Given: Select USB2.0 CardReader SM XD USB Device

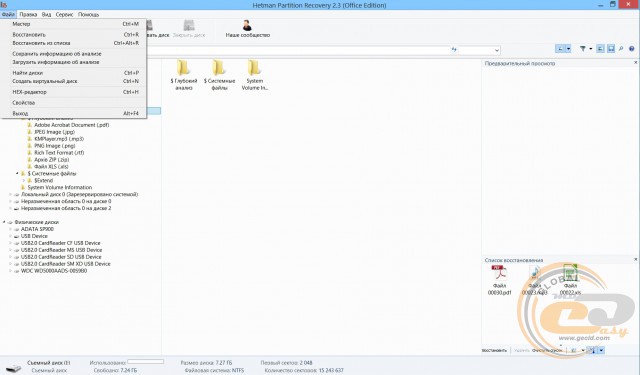Looking at the screenshot, I should click(65, 264).
